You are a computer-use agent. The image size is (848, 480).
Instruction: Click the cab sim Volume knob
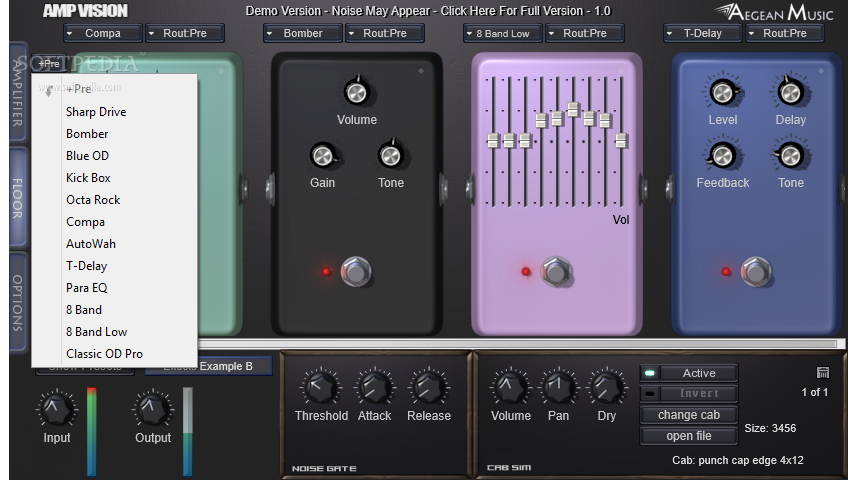pos(510,387)
